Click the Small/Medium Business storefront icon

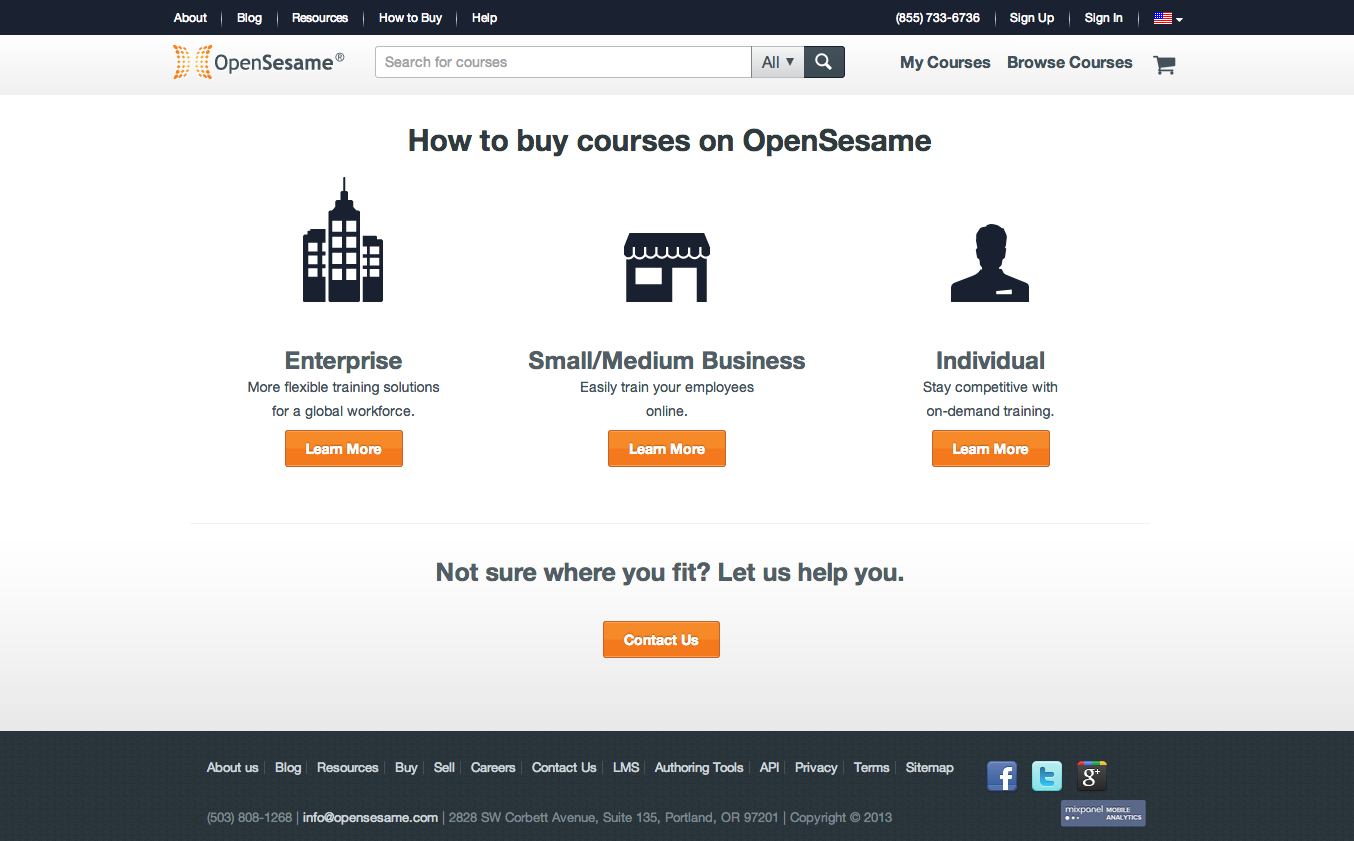tap(666, 267)
